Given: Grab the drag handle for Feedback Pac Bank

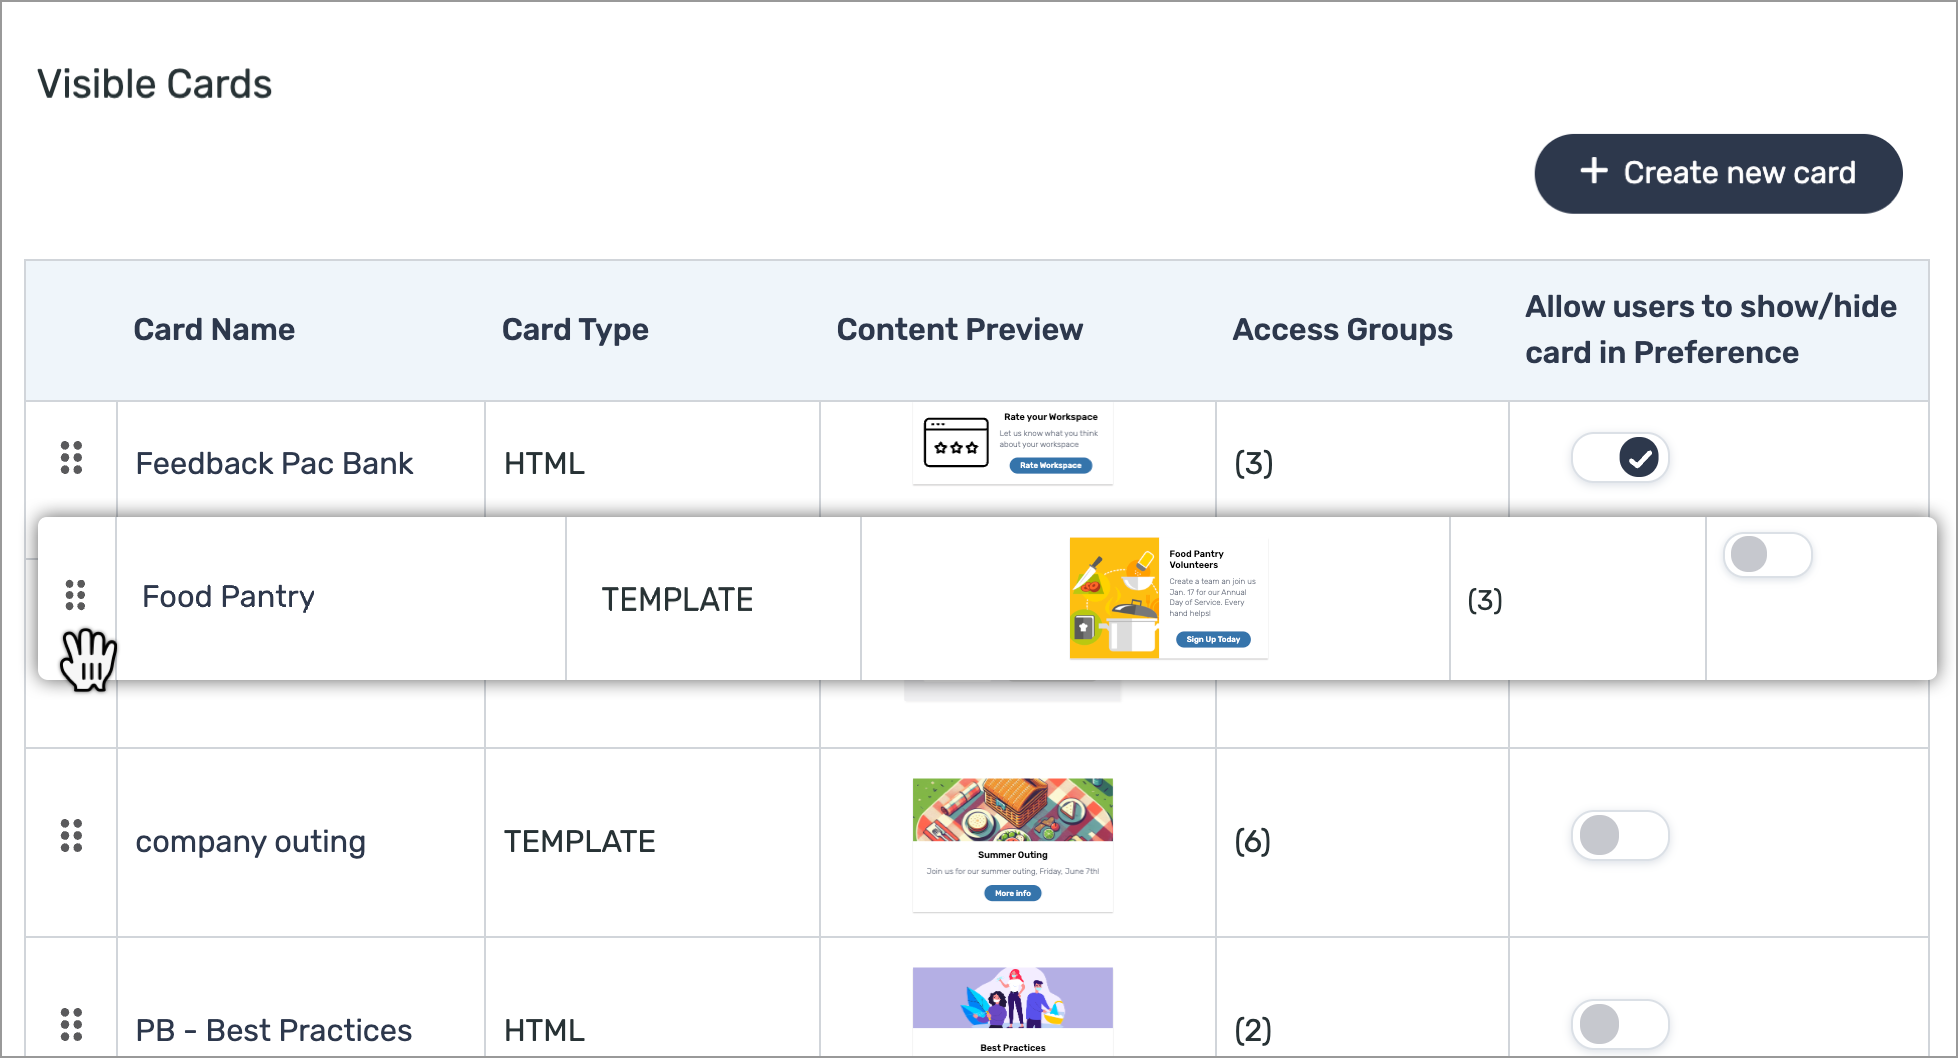Looking at the screenshot, I should pos(71,457).
